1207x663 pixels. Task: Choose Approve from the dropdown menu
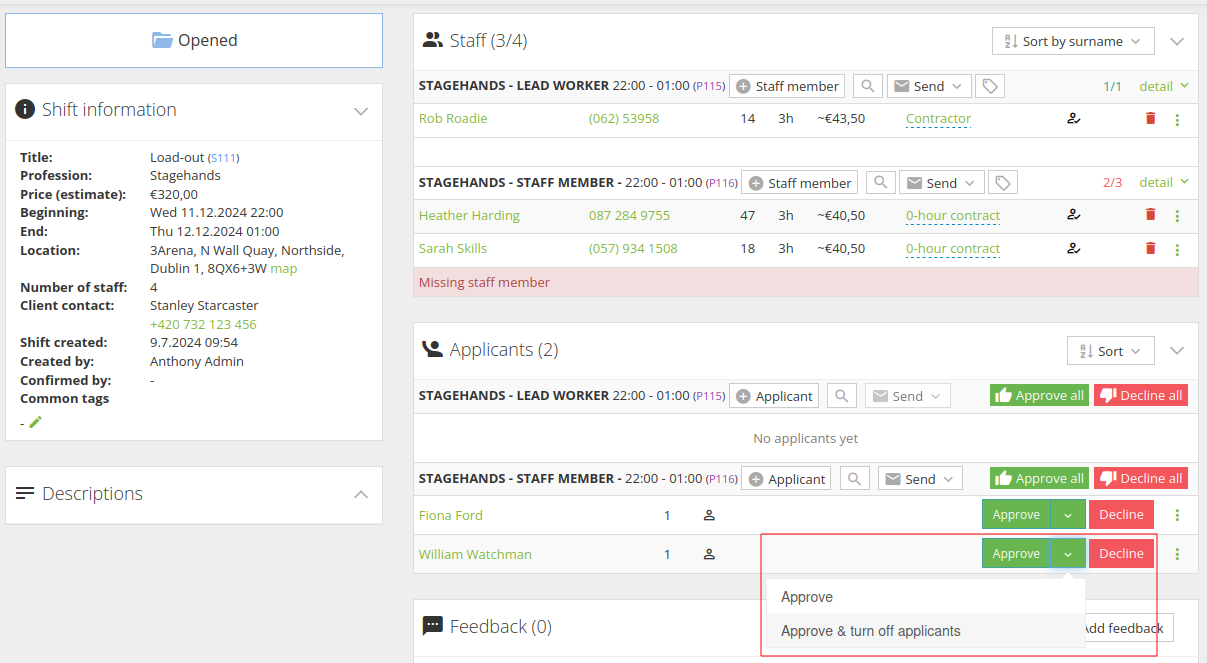[x=807, y=597]
